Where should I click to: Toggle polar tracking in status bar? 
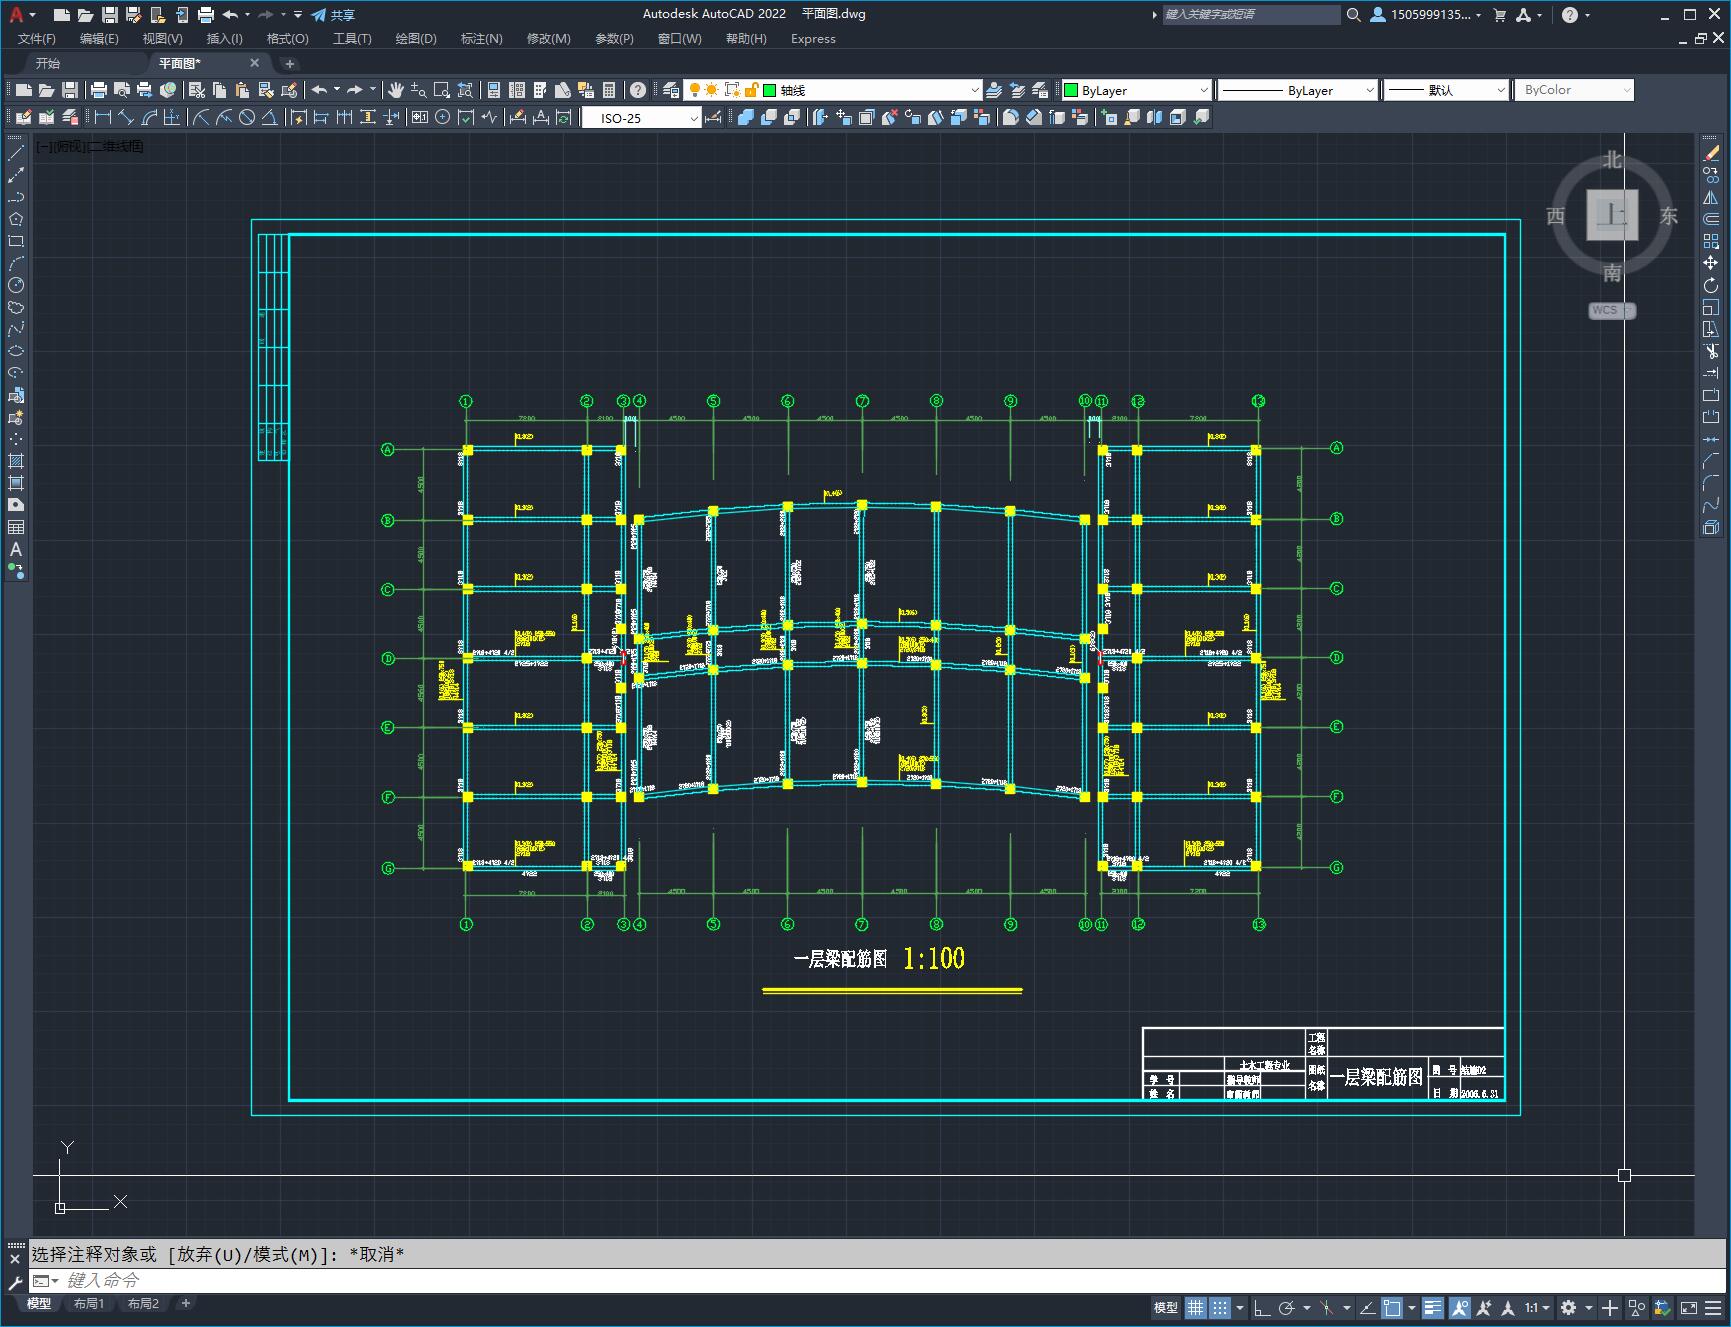tap(1287, 1307)
